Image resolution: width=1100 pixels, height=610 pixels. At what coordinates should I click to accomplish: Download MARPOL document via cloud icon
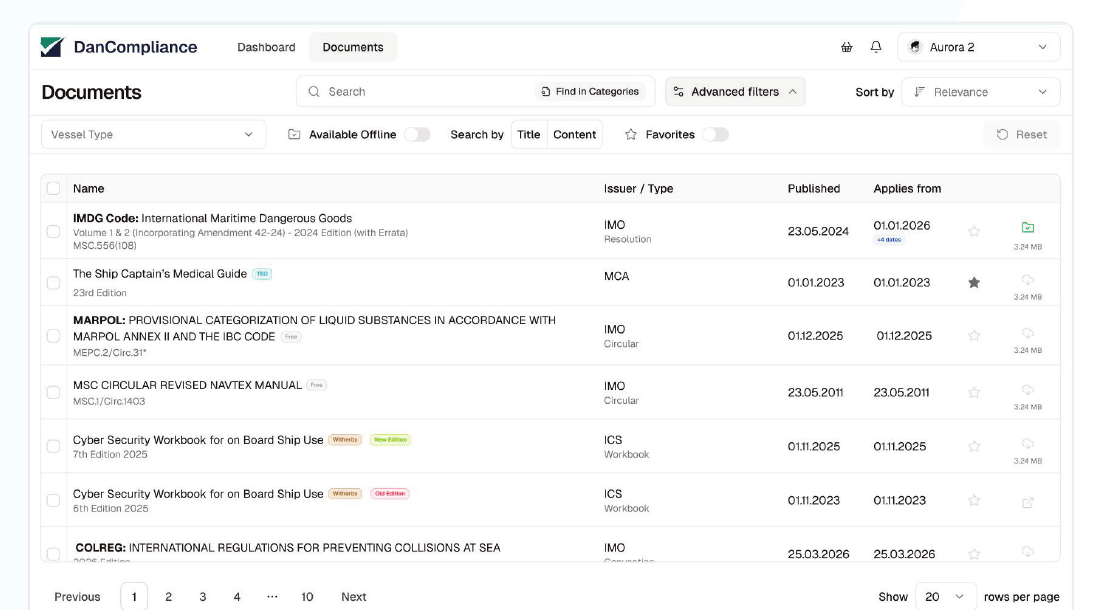(x=1028, y=333)
